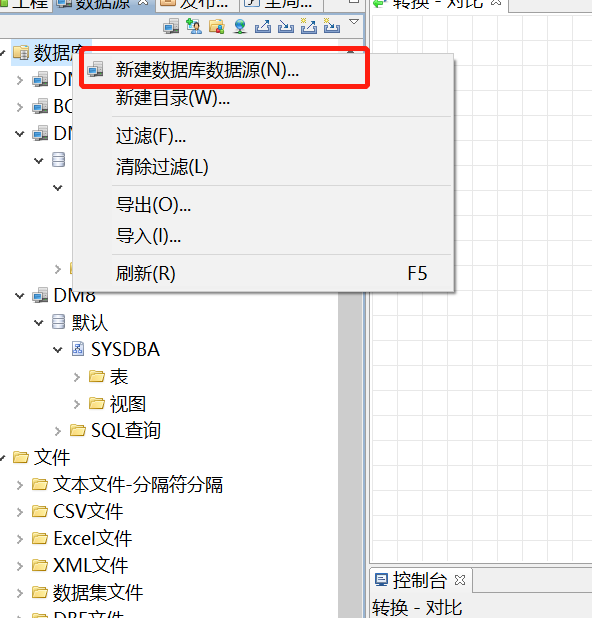Click the DM8 datasource icon
The height and width of the screenshot is (618, 592).
(40, 295)
